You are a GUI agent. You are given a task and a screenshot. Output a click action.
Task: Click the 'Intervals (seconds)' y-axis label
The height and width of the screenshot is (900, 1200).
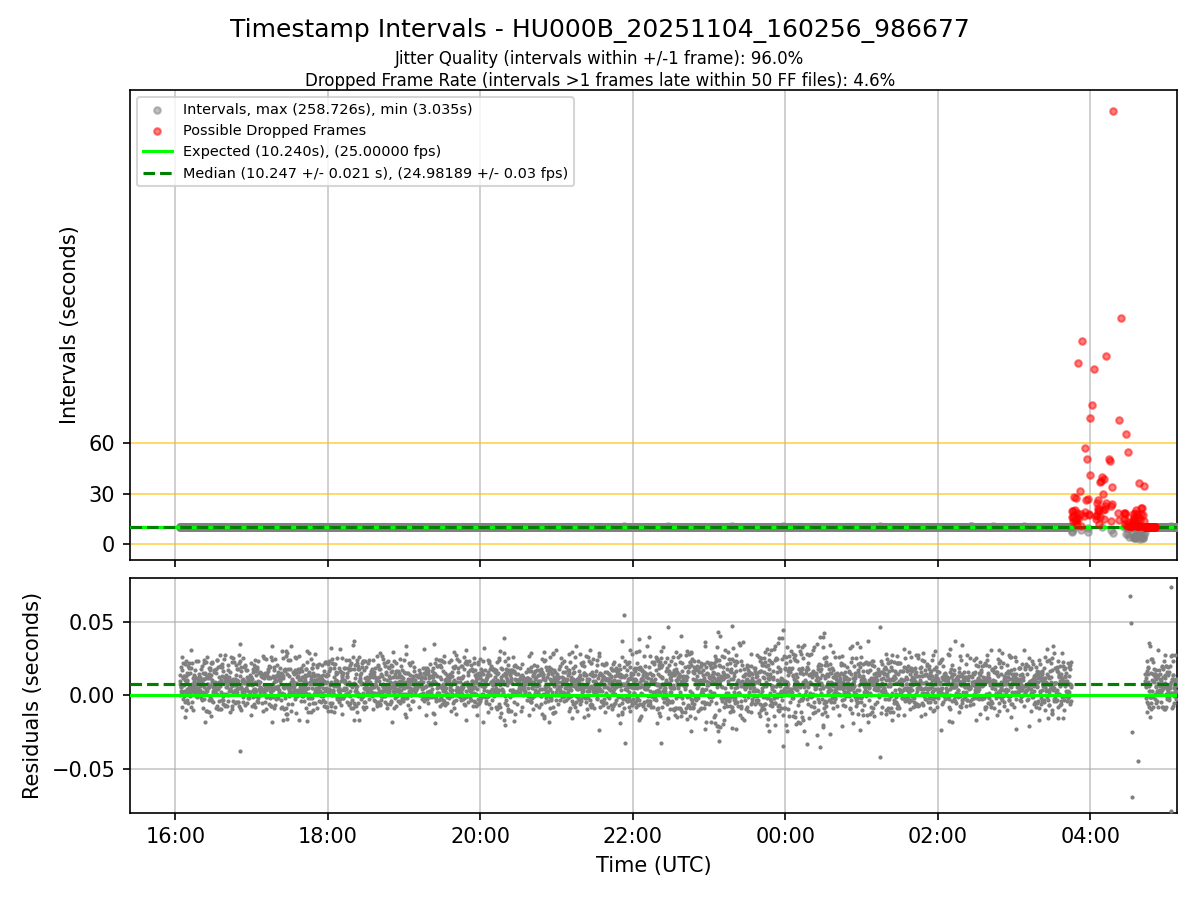[x=68, y=325]
